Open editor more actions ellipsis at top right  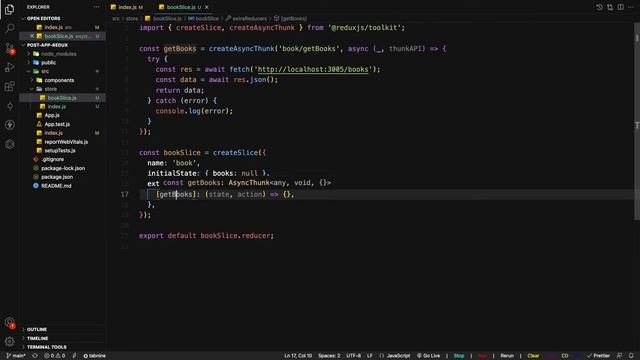point(631,7)
